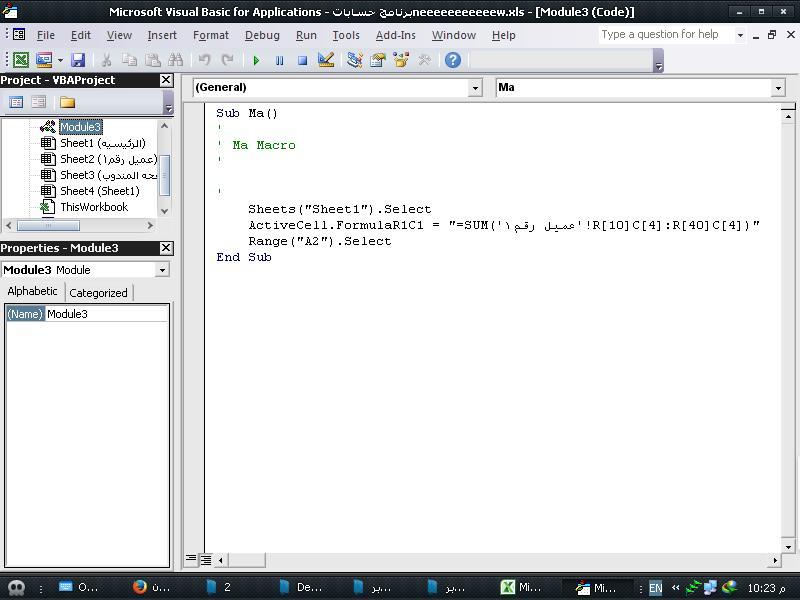The image size is (800, 600).
Task: Open Find with the binoculars icon
Action: pyautogui.click(x=176, y=60)
